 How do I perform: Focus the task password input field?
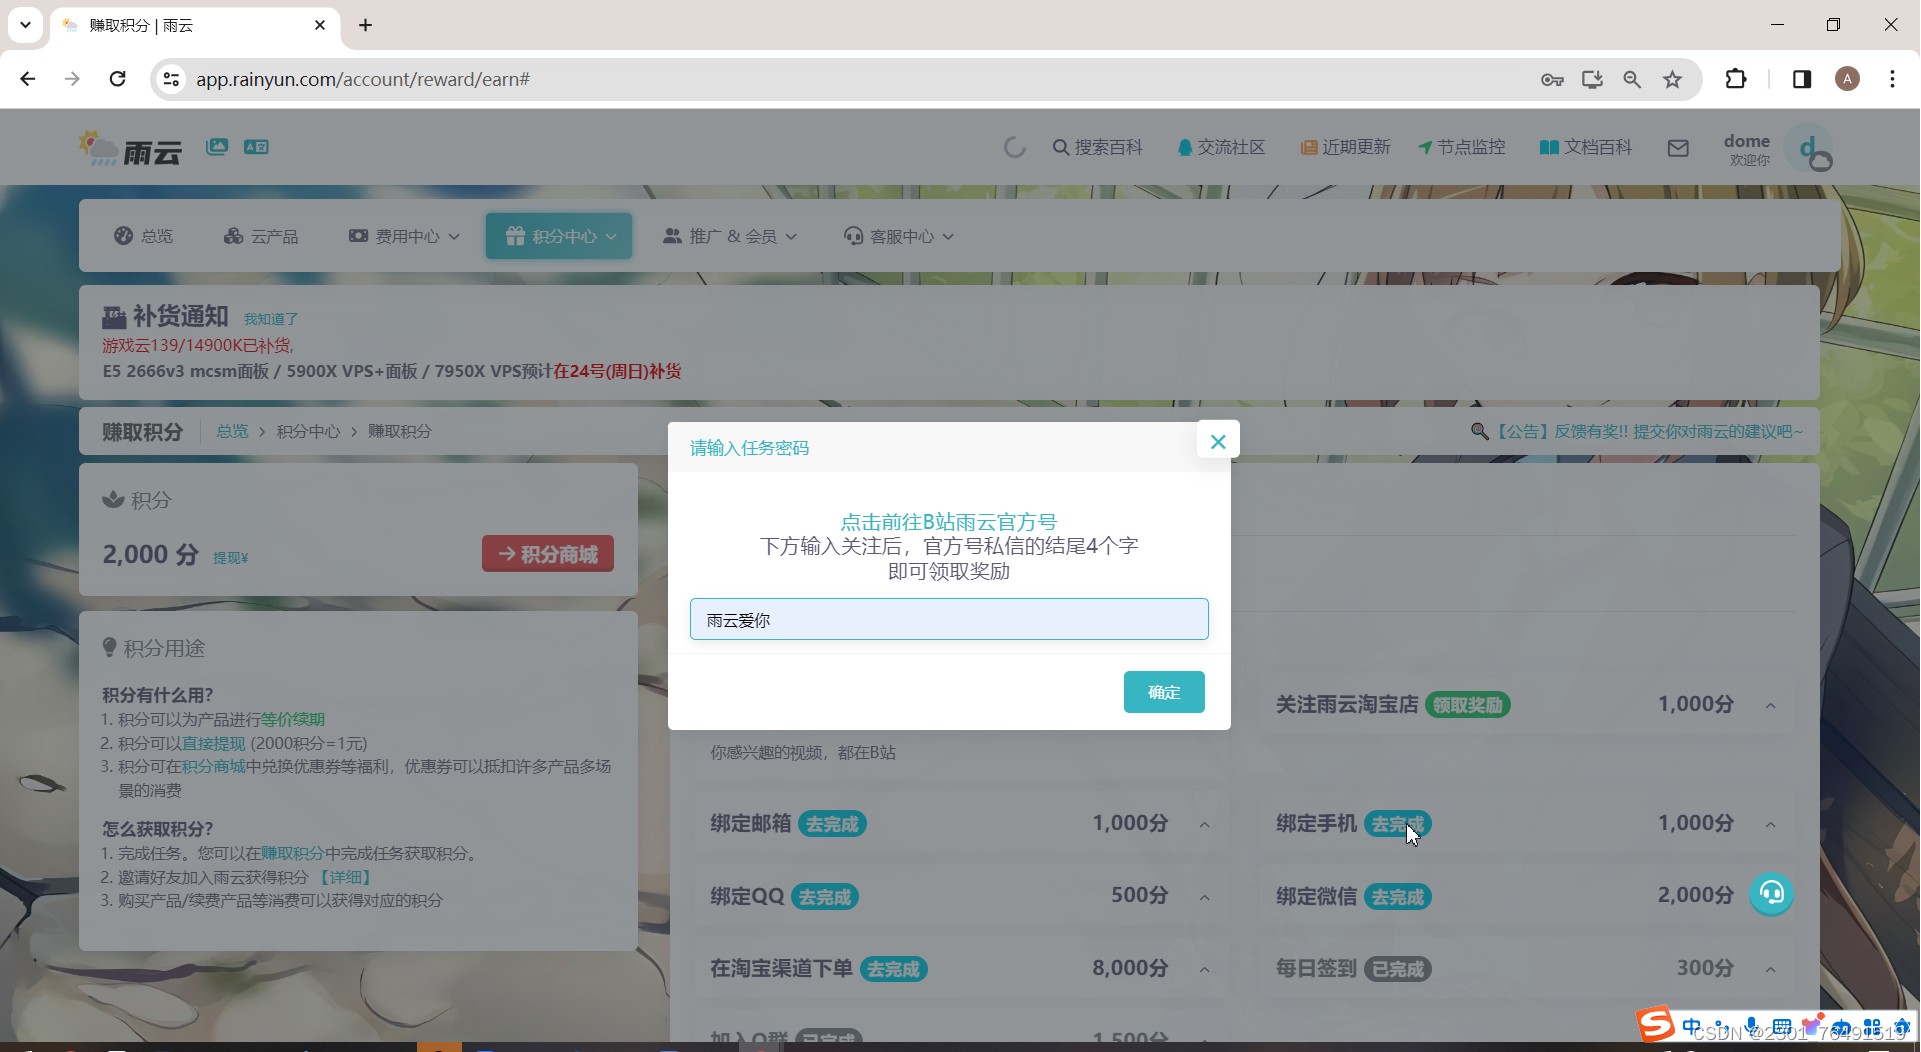[949, 620]
